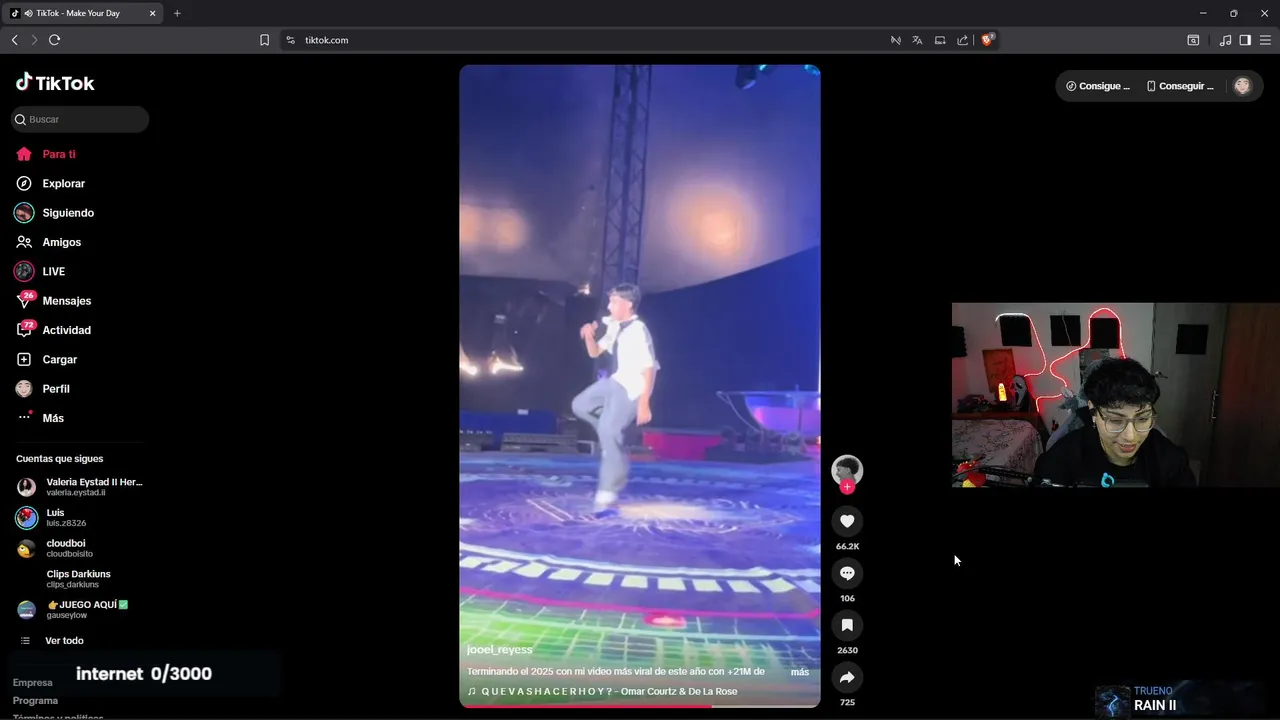Viewport: 1280px width, 720px height.
Task: Open browser hamburger menu
Action: coord(1265,40)
